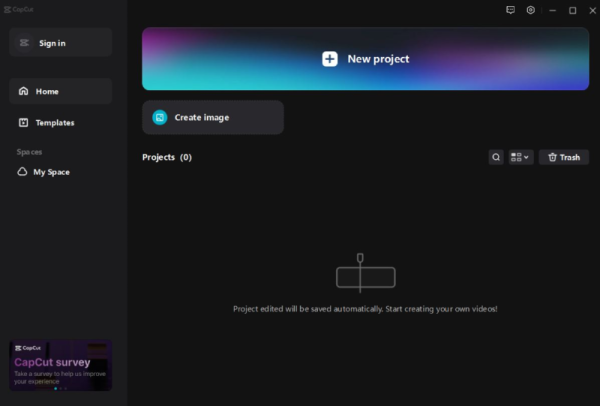This screenshot has height=406, width=600.
Task: Click the Sign in button
Action: pos(60,43)
